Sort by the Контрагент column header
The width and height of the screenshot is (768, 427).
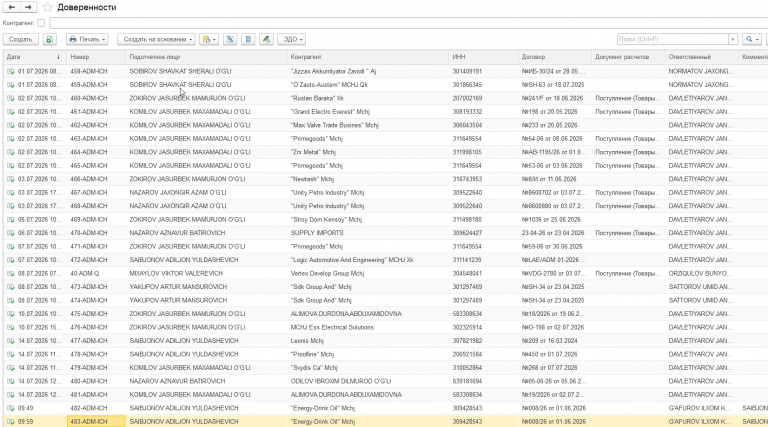click(368, 57)
